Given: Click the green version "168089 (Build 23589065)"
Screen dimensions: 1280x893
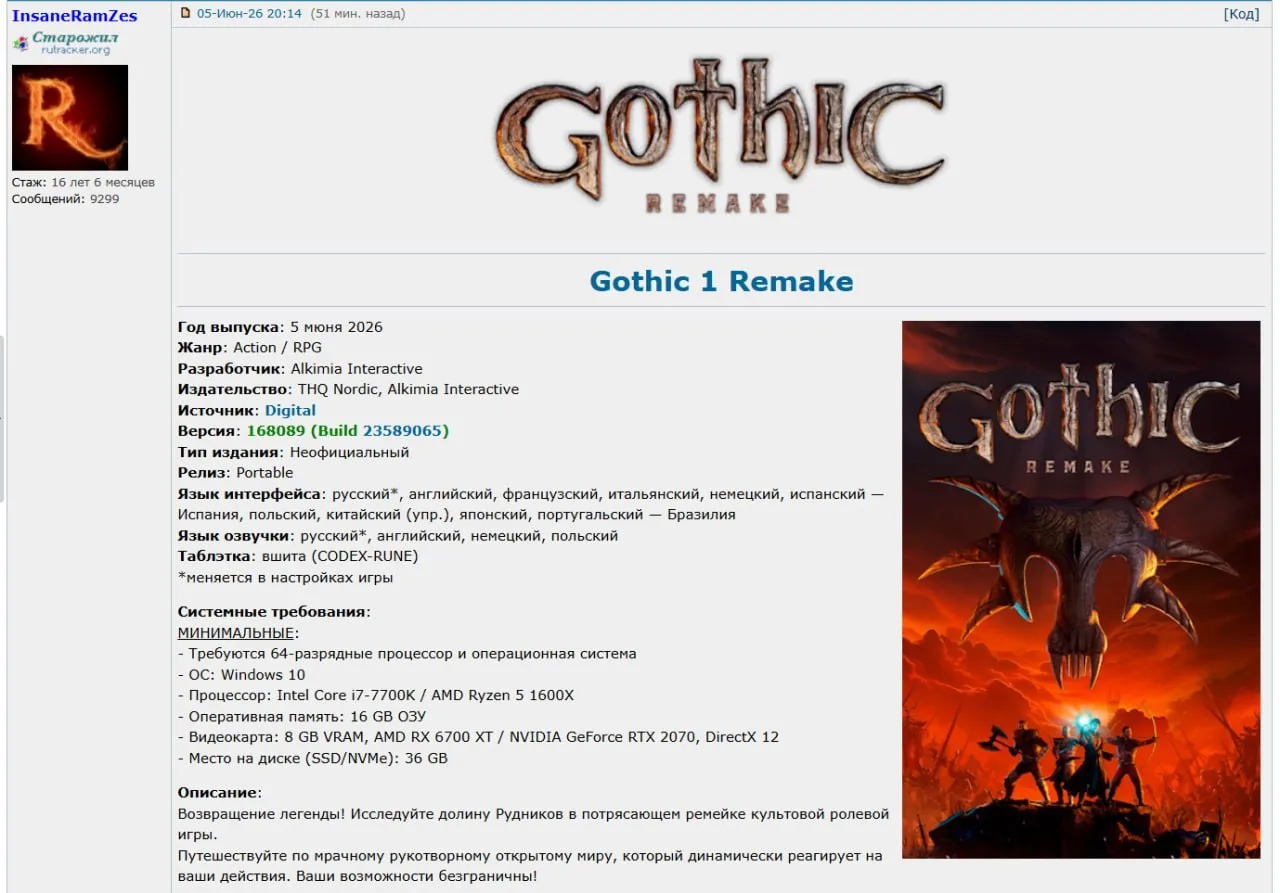Looking at the screenshot, I should pos(348,431).
